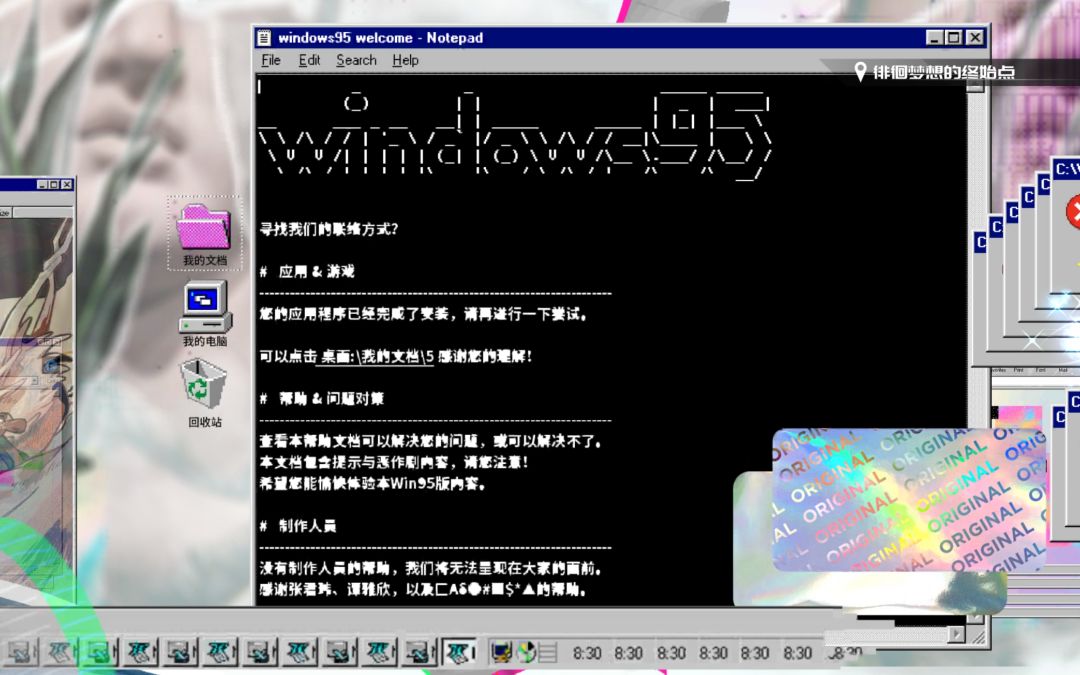The height and width of the screenshot is (675, 1080).
Task: Click the line starting 感谢张君玮
Action: 423,590
